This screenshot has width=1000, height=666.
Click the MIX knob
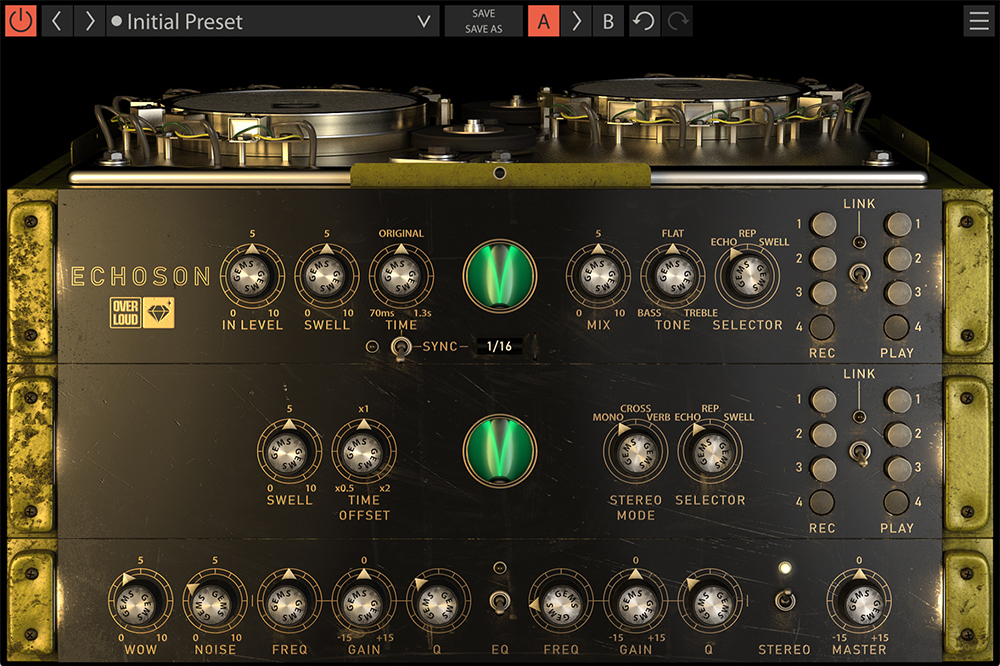[x=598, y=276]
